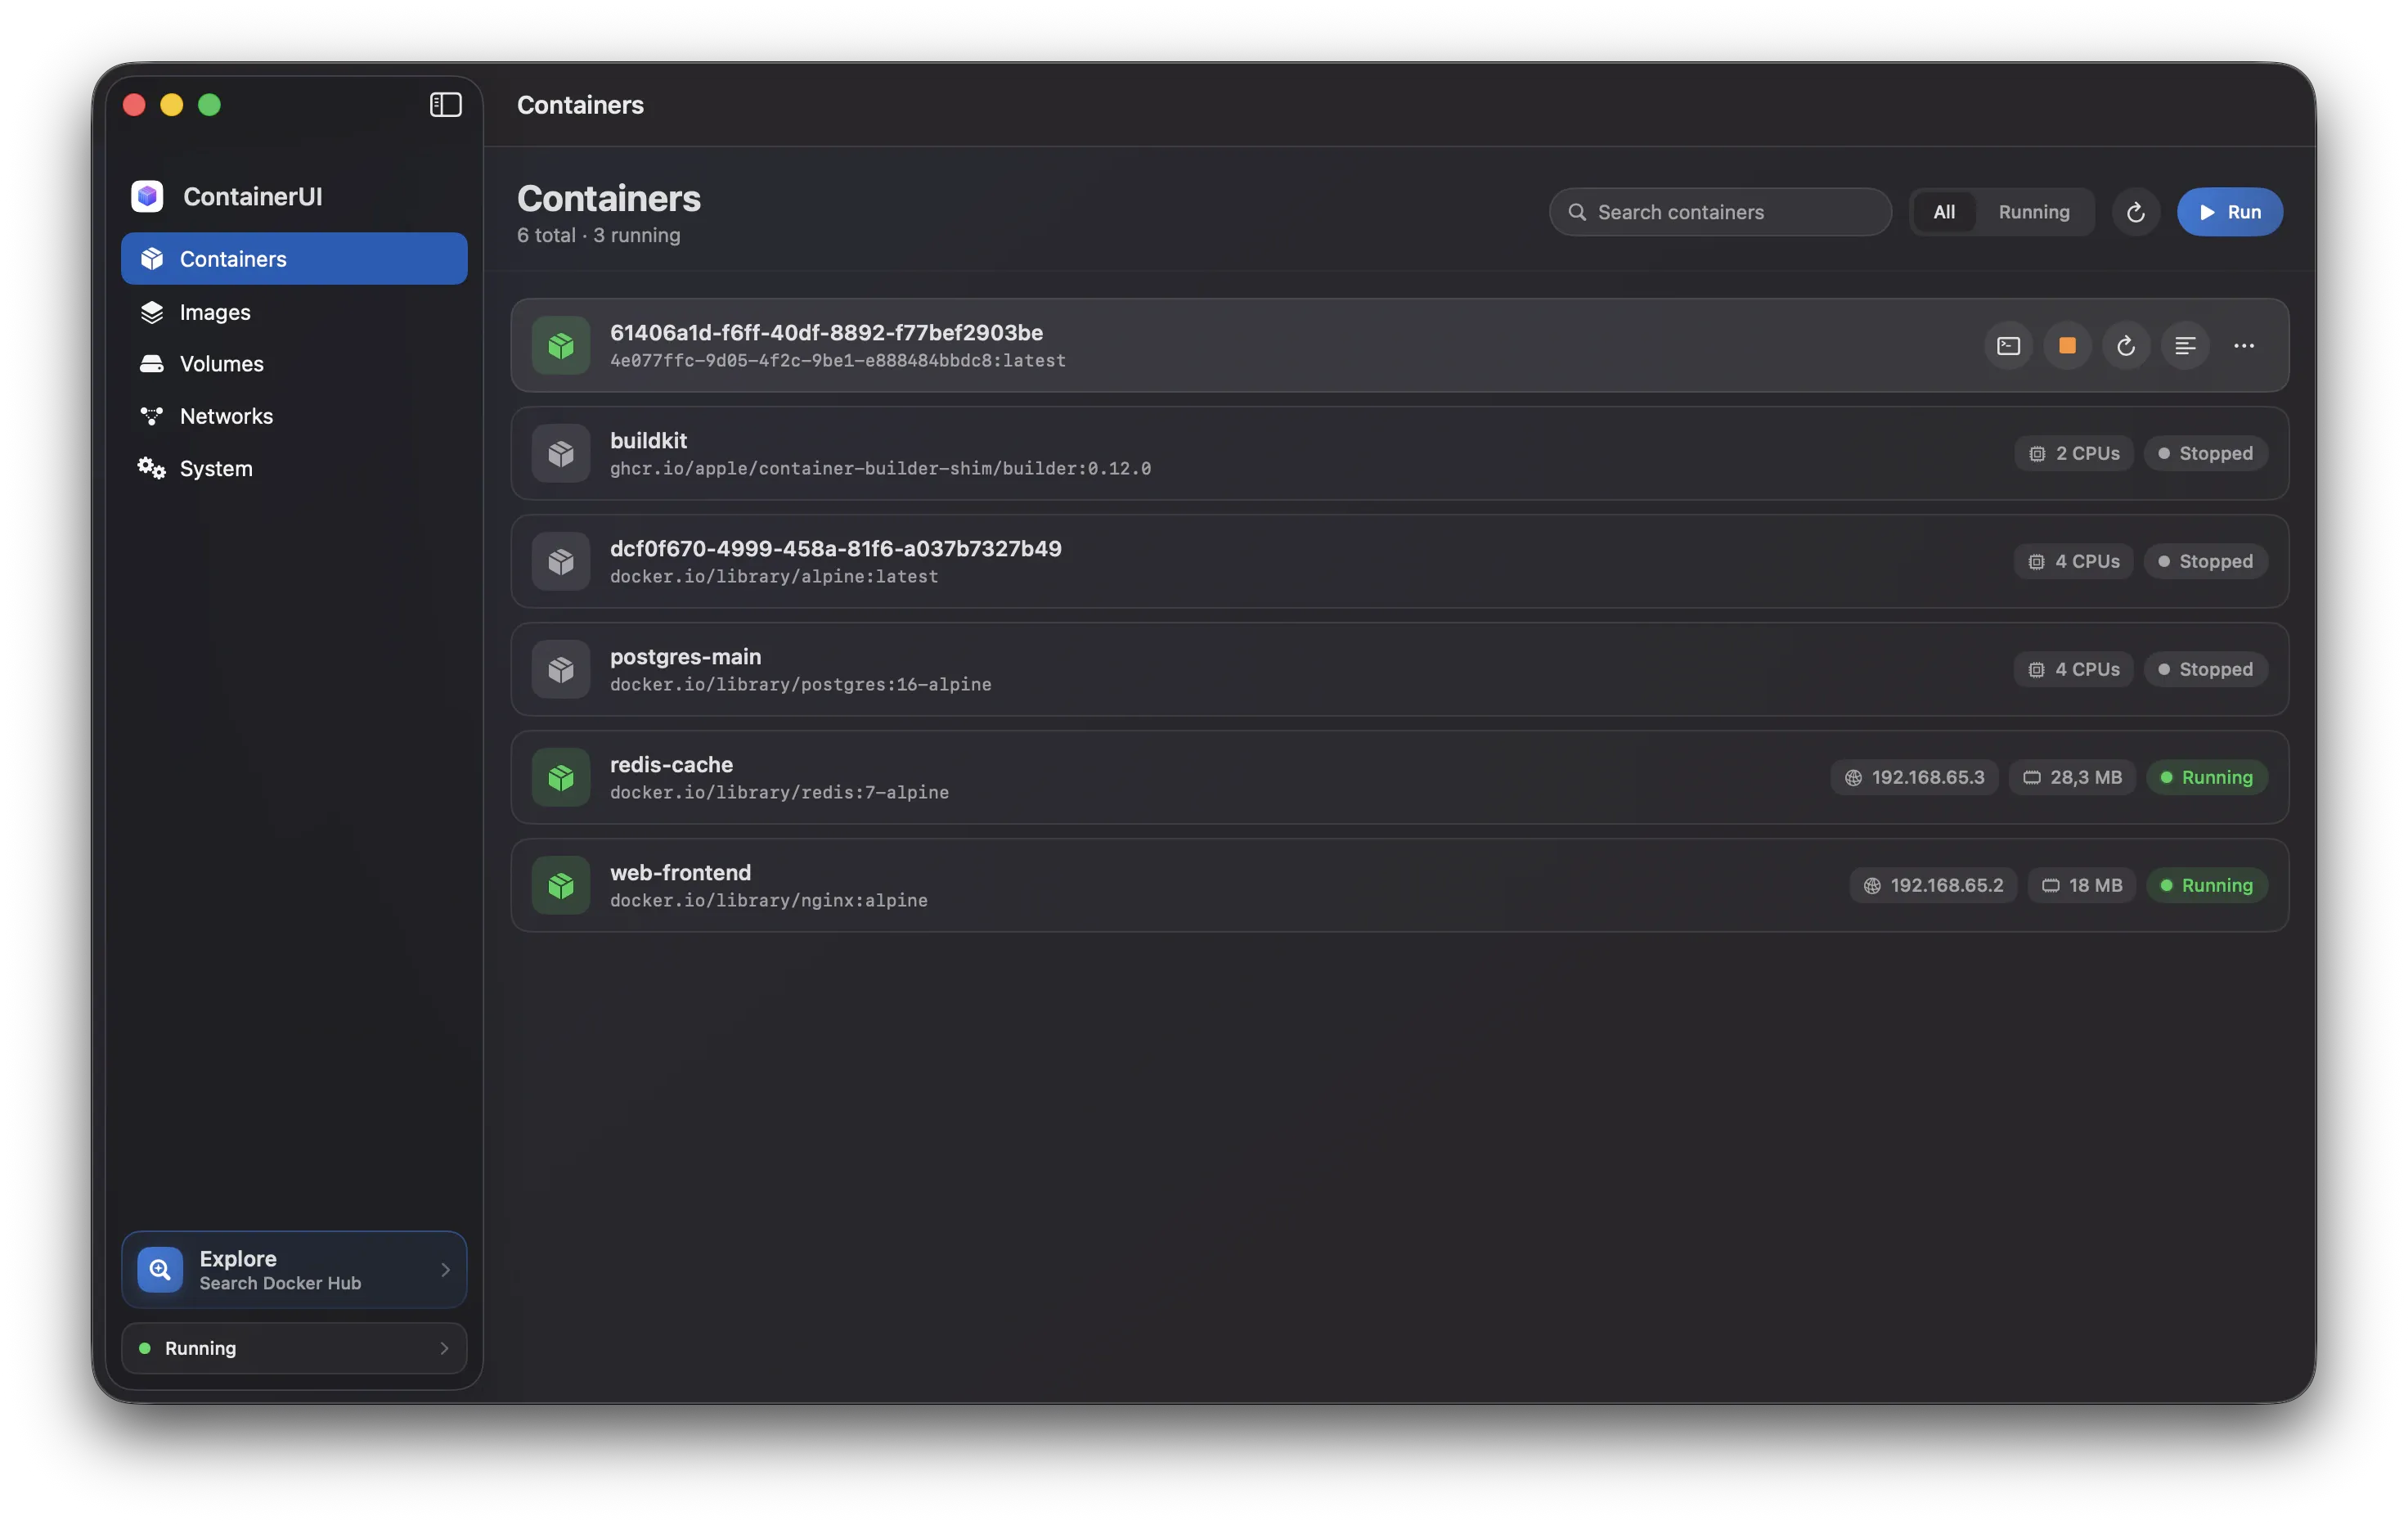Click the Images layers icon
The image size is (2408, 1525).
[x=152, y=312]
